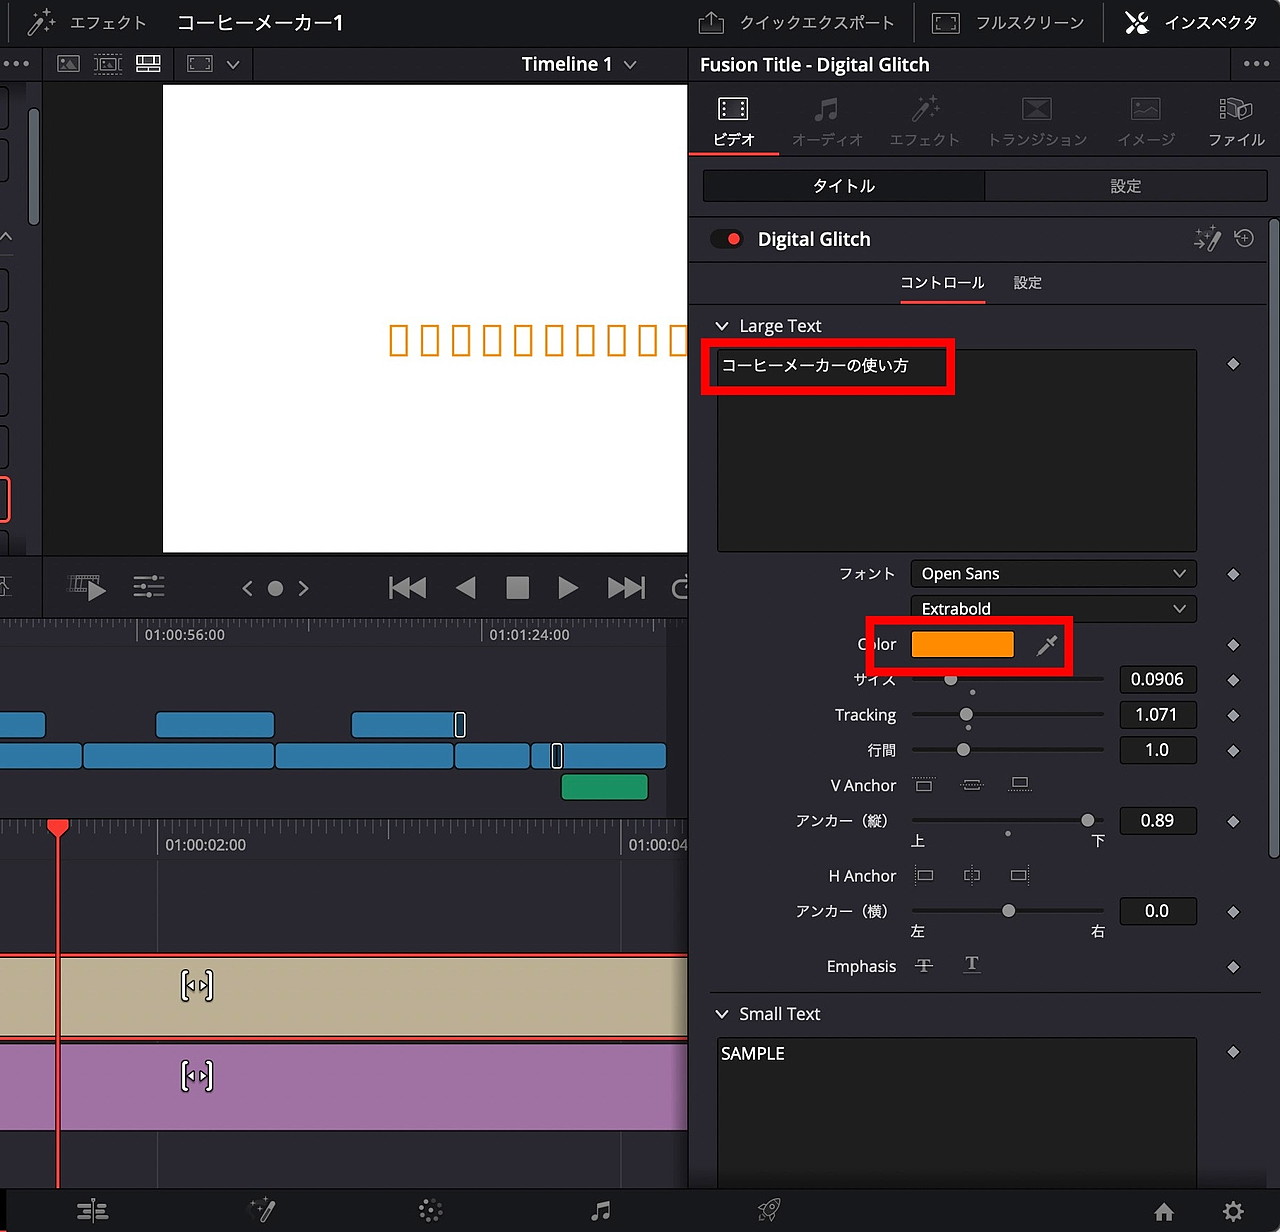Select the コントロール (Controls) sub-tab

(942, 283)
